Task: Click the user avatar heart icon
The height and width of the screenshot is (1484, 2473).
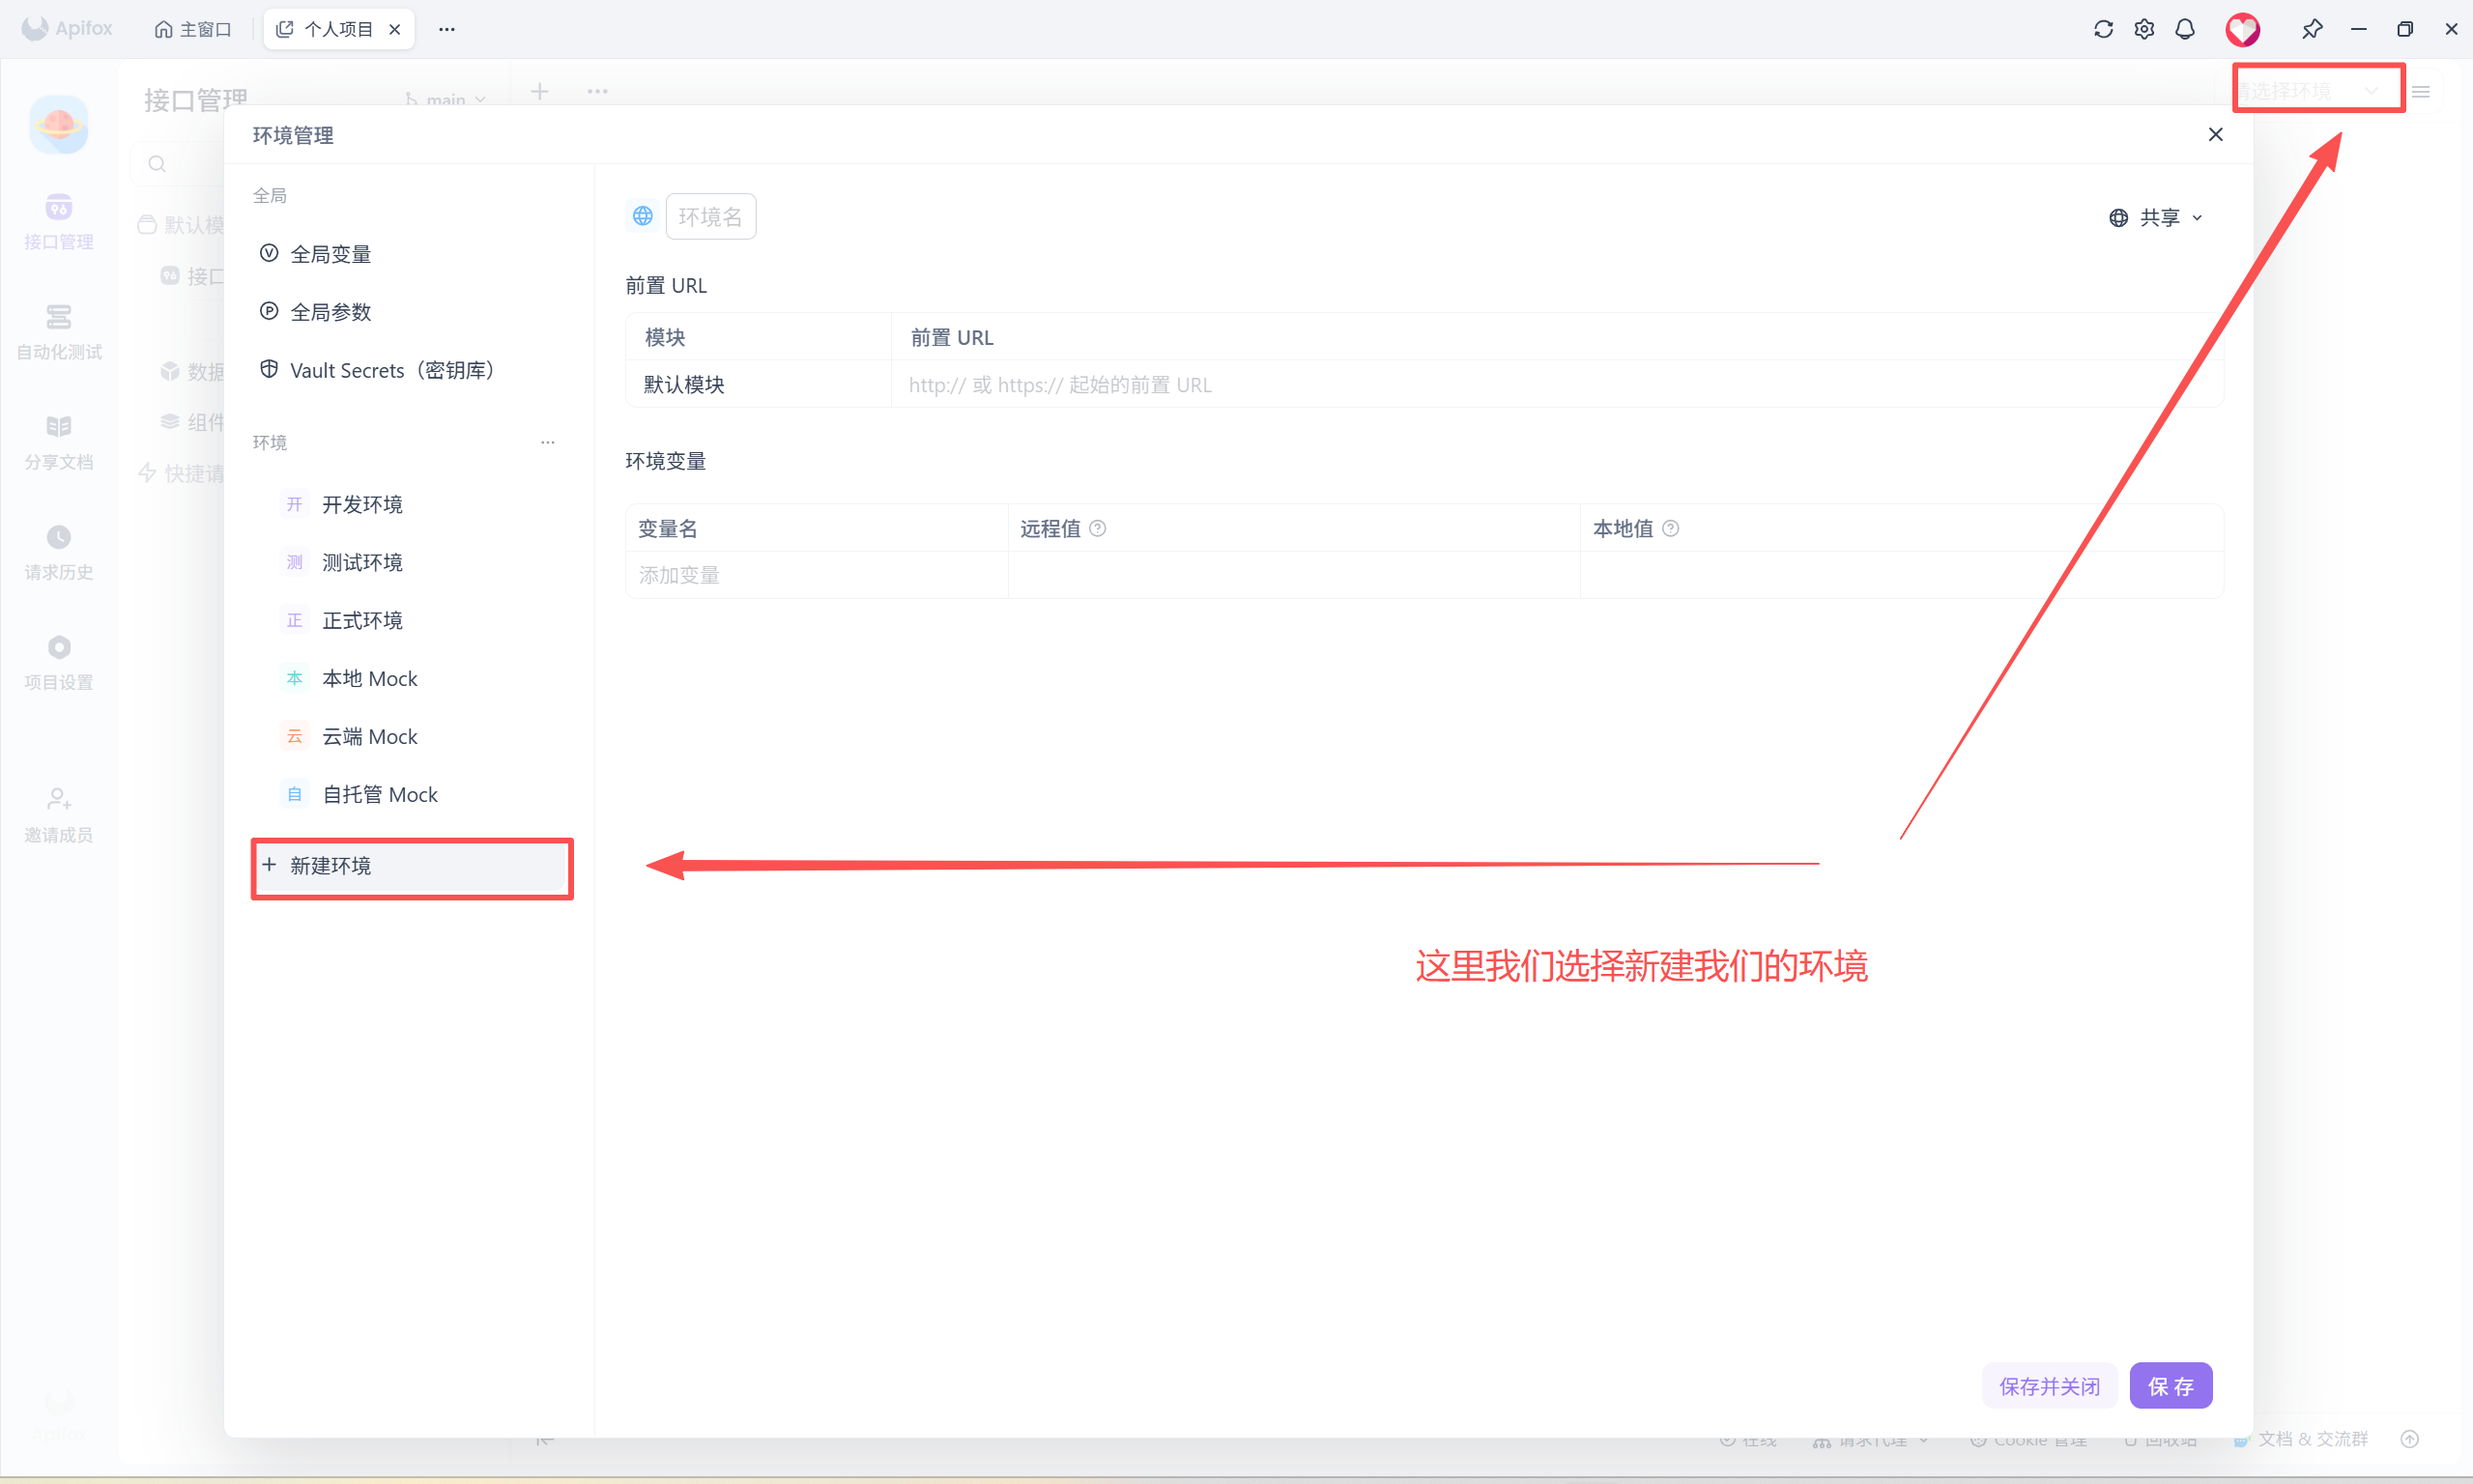Action: coord(2242,29)
